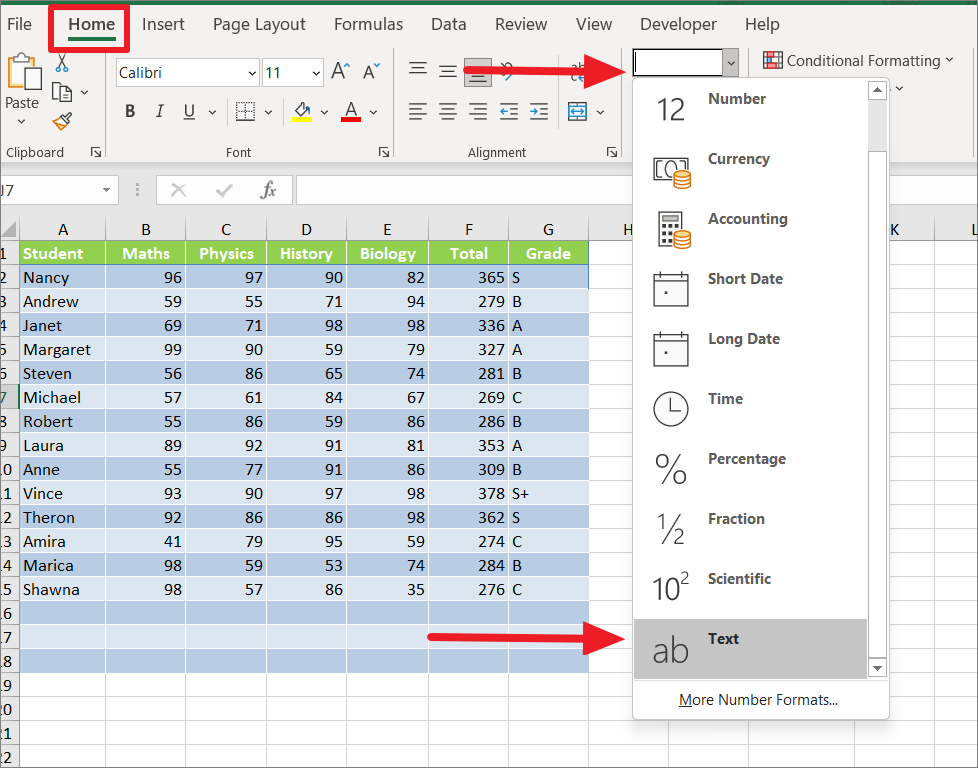The width and height of the screenshot is (978, 768).
Task: Click the Copy icon in Clipboard group
Action: [62, 90]
